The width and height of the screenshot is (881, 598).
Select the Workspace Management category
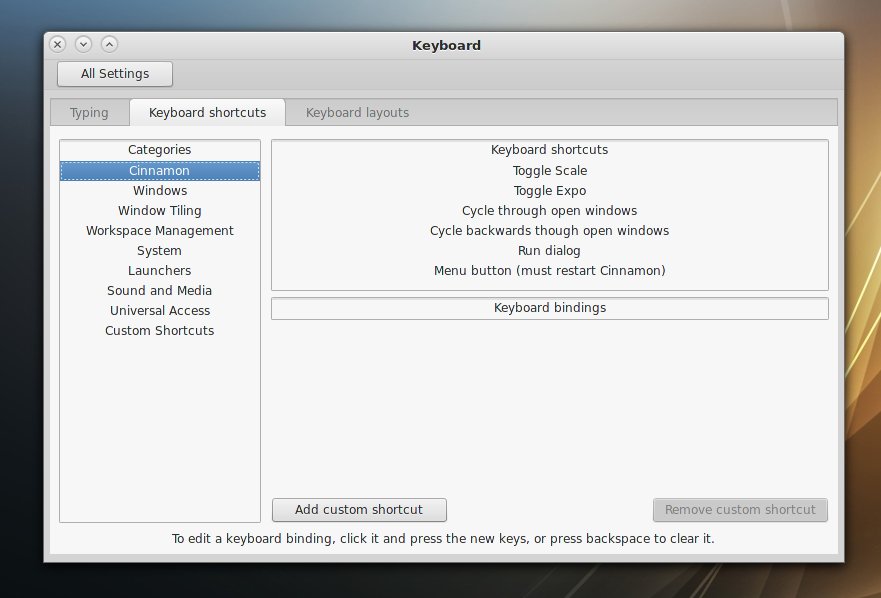(x=160, y=231)
